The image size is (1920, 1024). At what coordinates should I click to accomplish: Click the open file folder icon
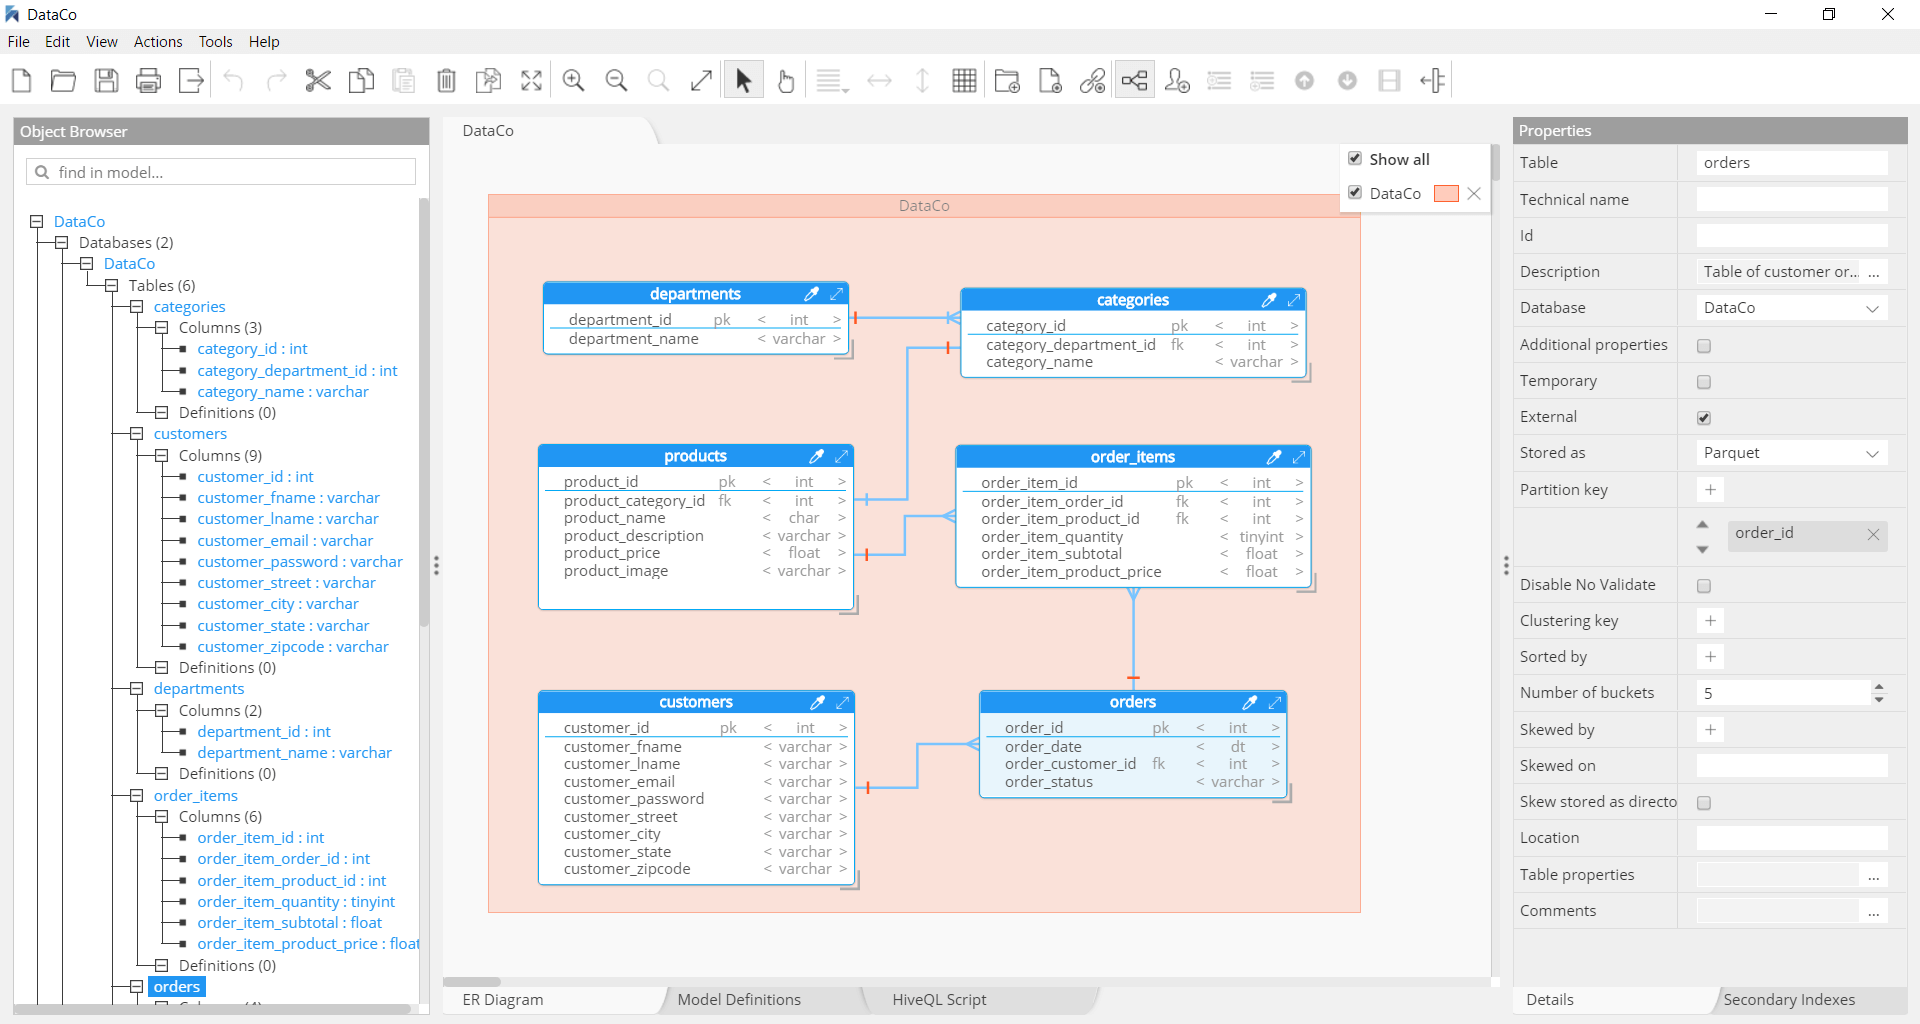(x=63, y=81)
